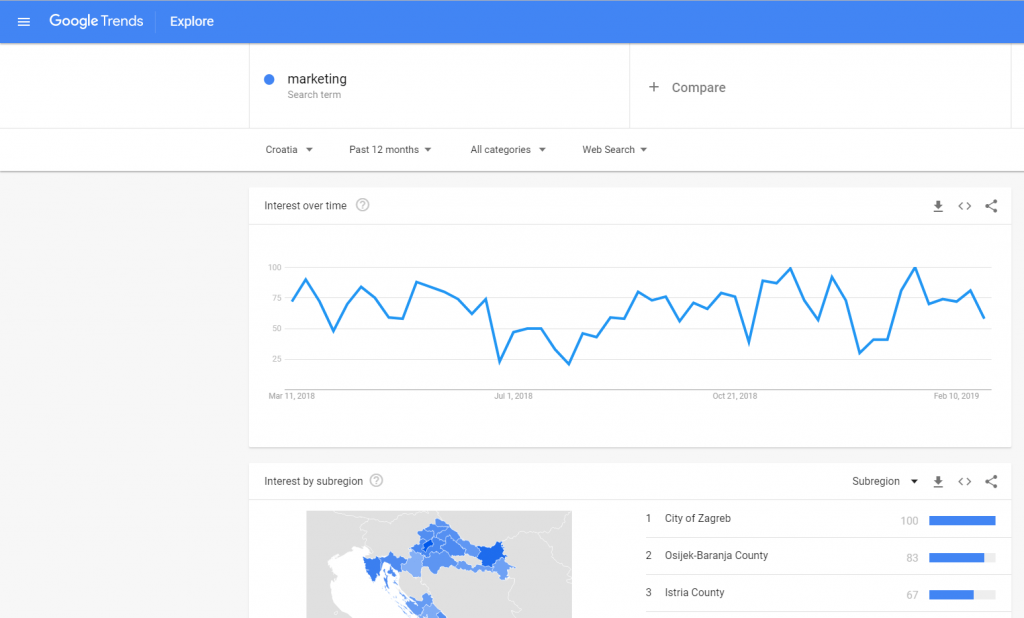Share the Interest over time chart
The image size is (1024, 618).
tap(991, 206)
